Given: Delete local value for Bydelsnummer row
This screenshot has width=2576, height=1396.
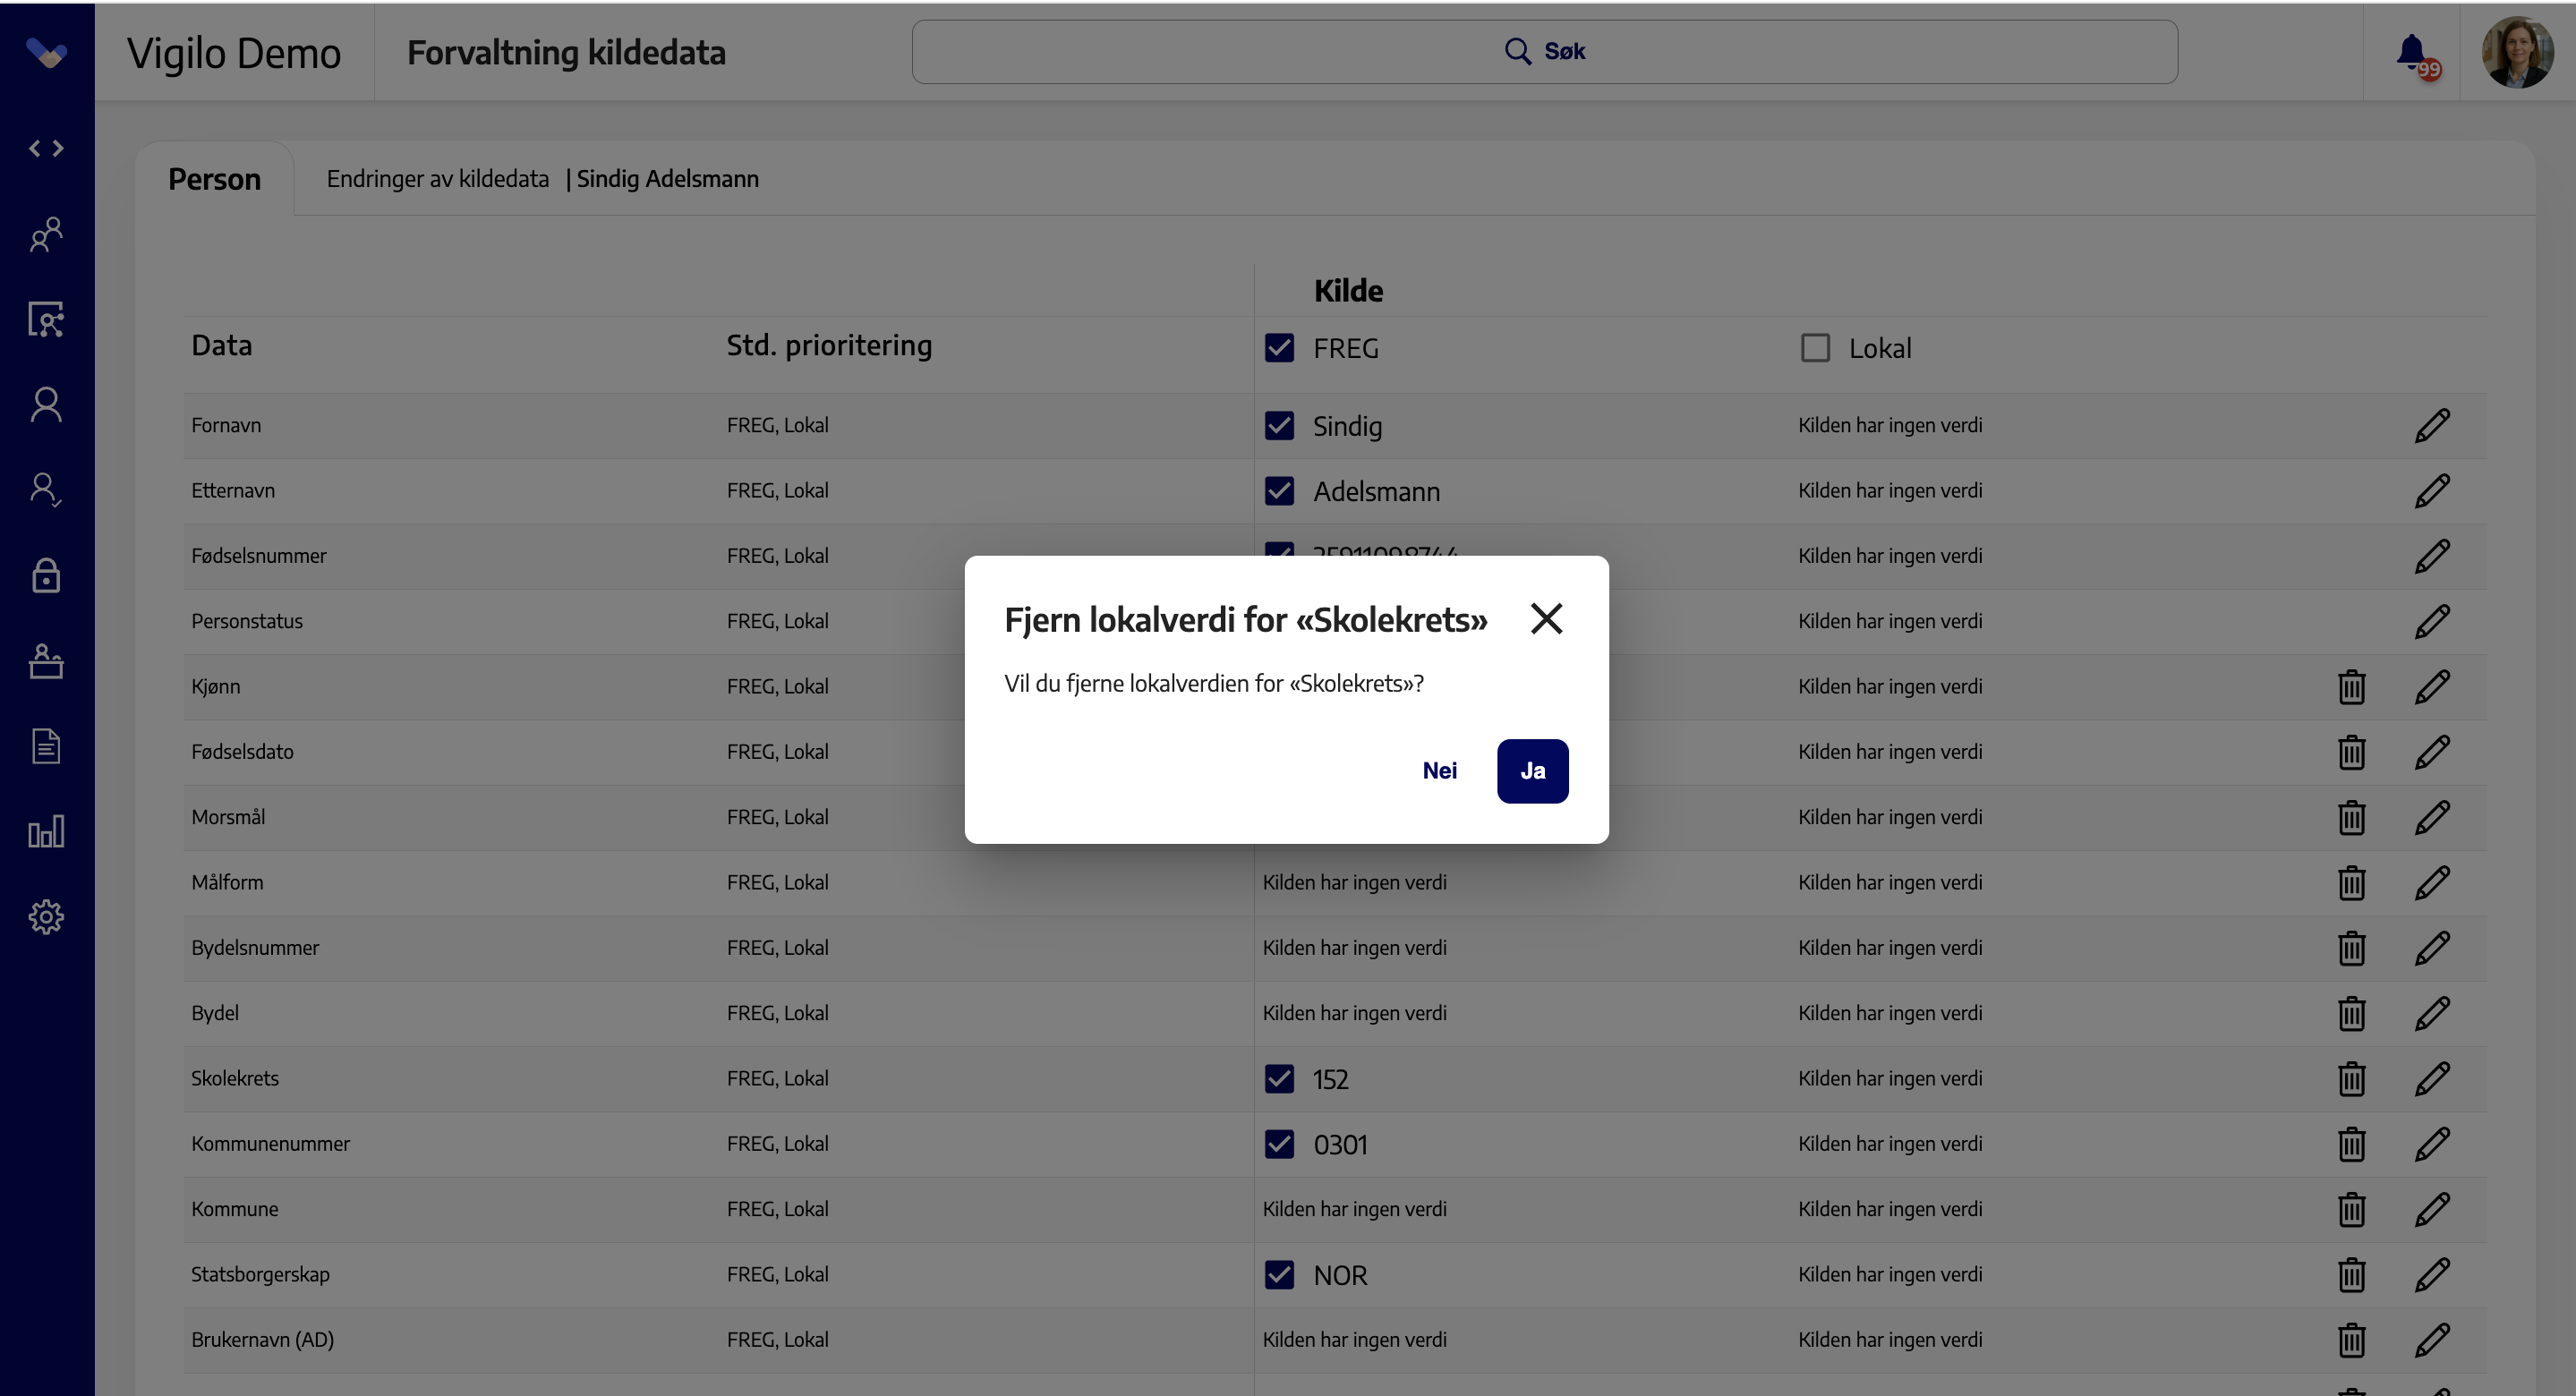Looking at the screenshot, I should (2351, 948).
